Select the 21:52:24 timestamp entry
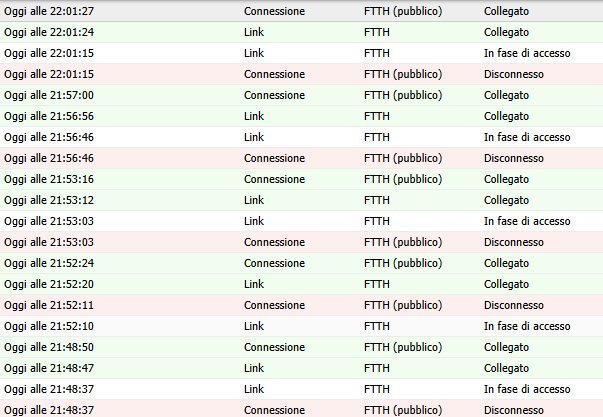 point(49,262)
